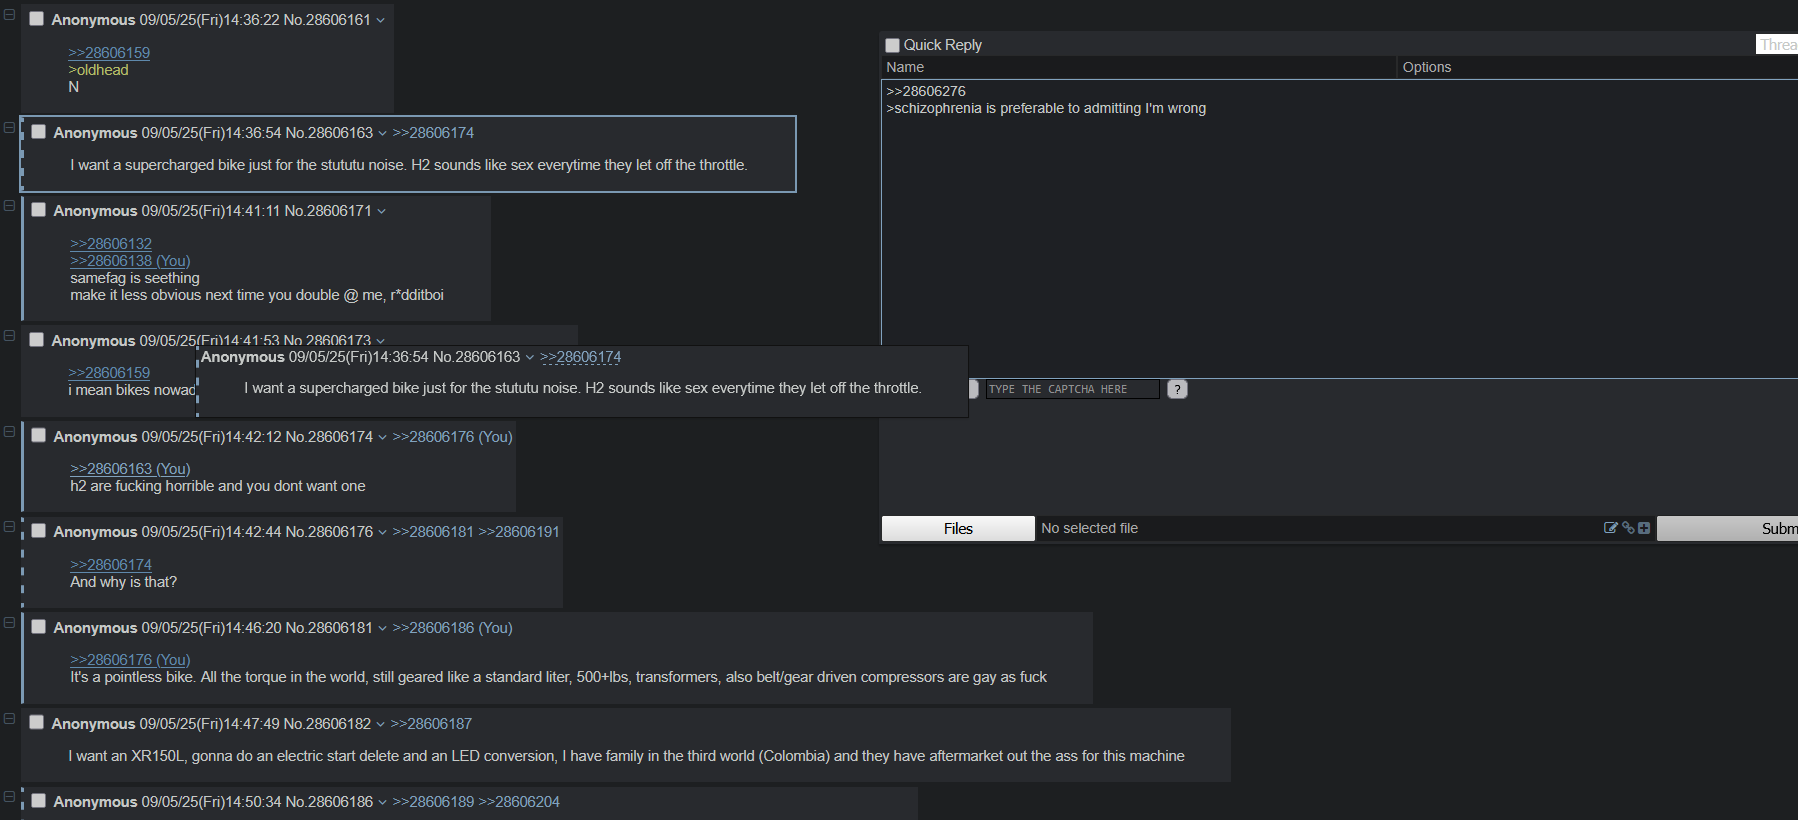Select the checkbox for post No.28606176
Image resolution: width=1798 pixels, height=820 pixels.
tap(39, 531)
